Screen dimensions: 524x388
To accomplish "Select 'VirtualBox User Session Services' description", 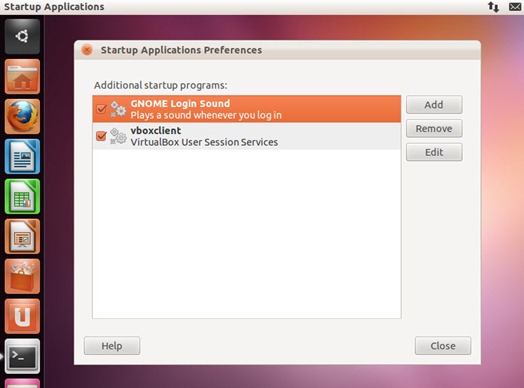I will 204,142.
